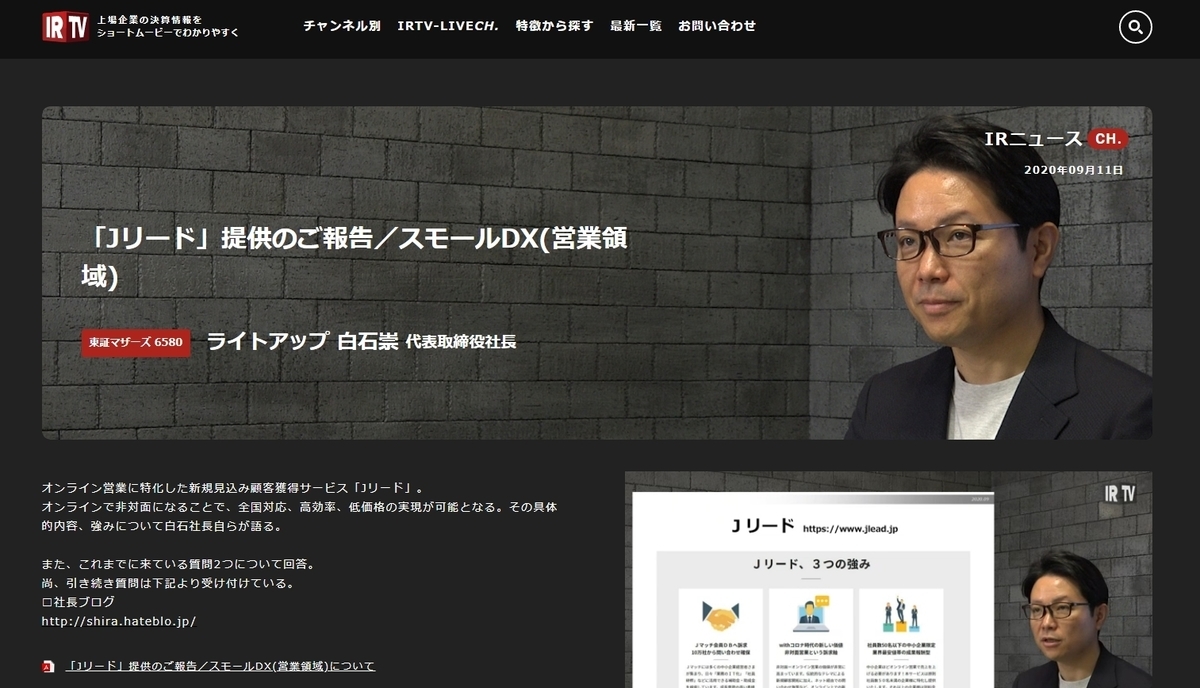
Task: Click the 「Jリード」提供のご報告 headline
Action: click(x=355, y=257)
